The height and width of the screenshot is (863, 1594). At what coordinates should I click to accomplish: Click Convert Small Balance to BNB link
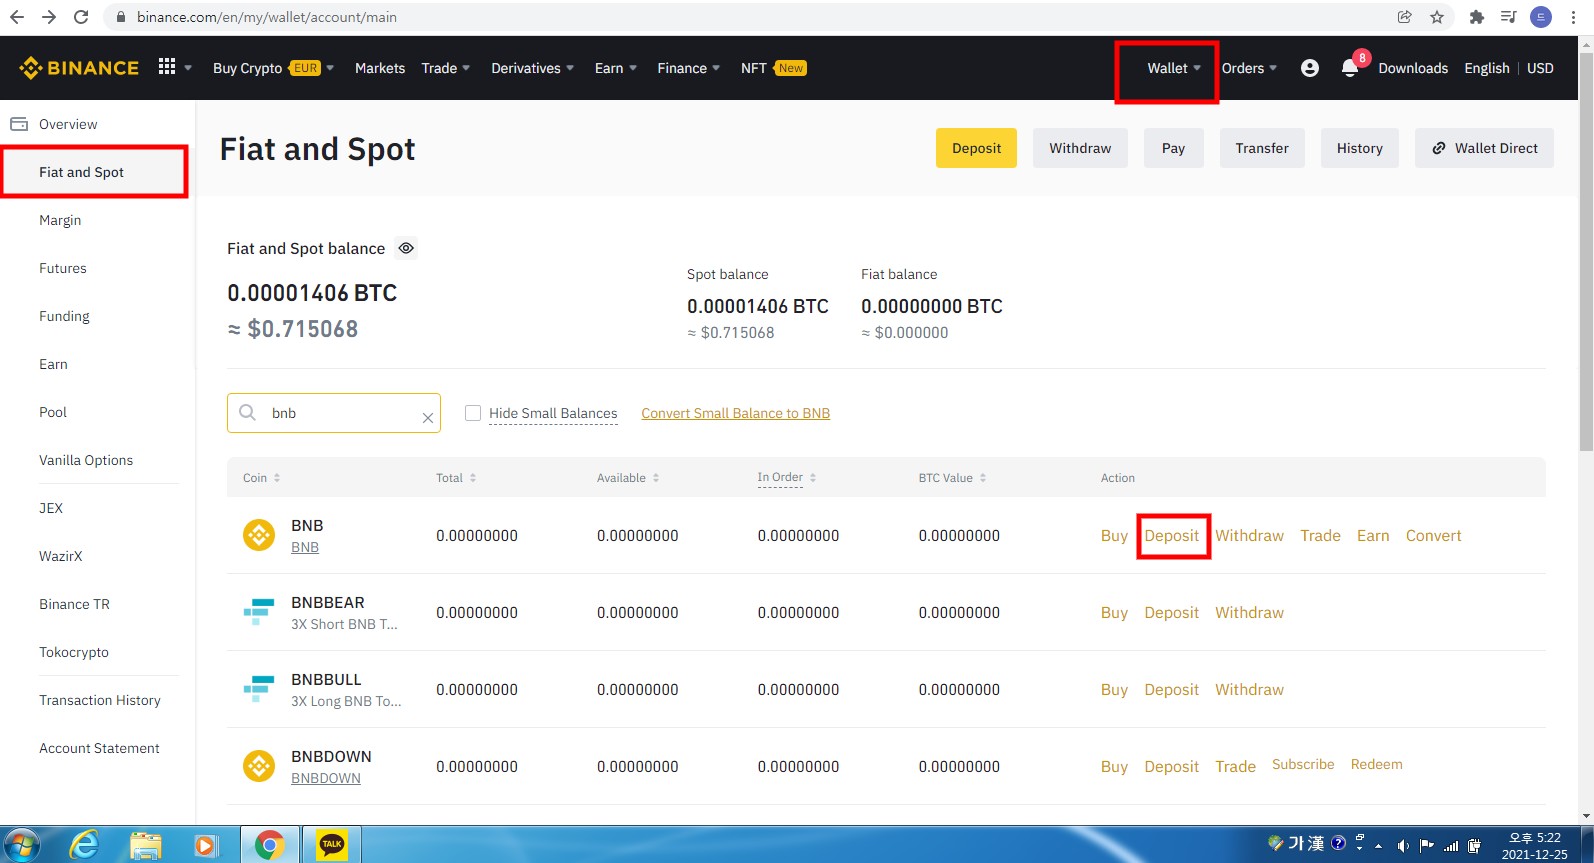pos(736,413)
